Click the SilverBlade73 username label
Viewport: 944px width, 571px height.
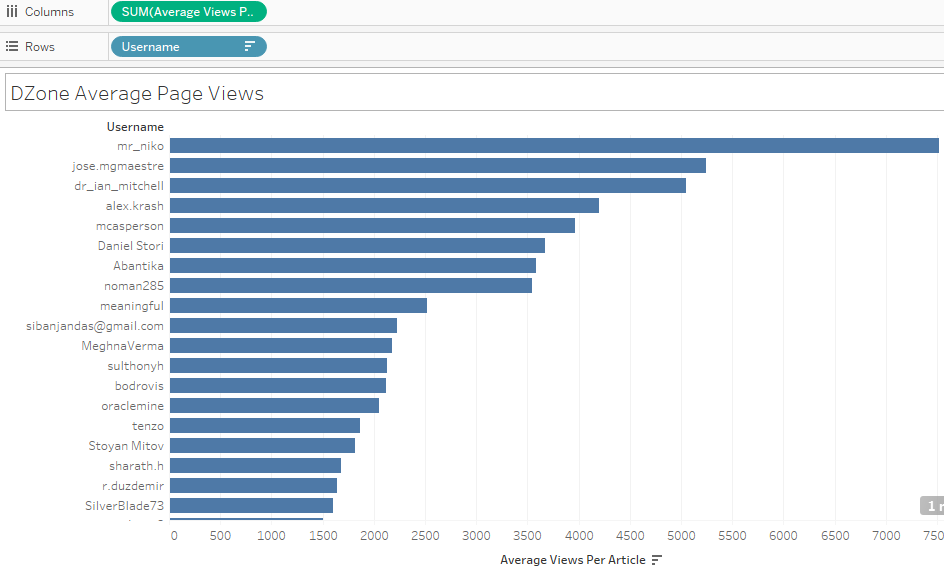pos(124,505)
